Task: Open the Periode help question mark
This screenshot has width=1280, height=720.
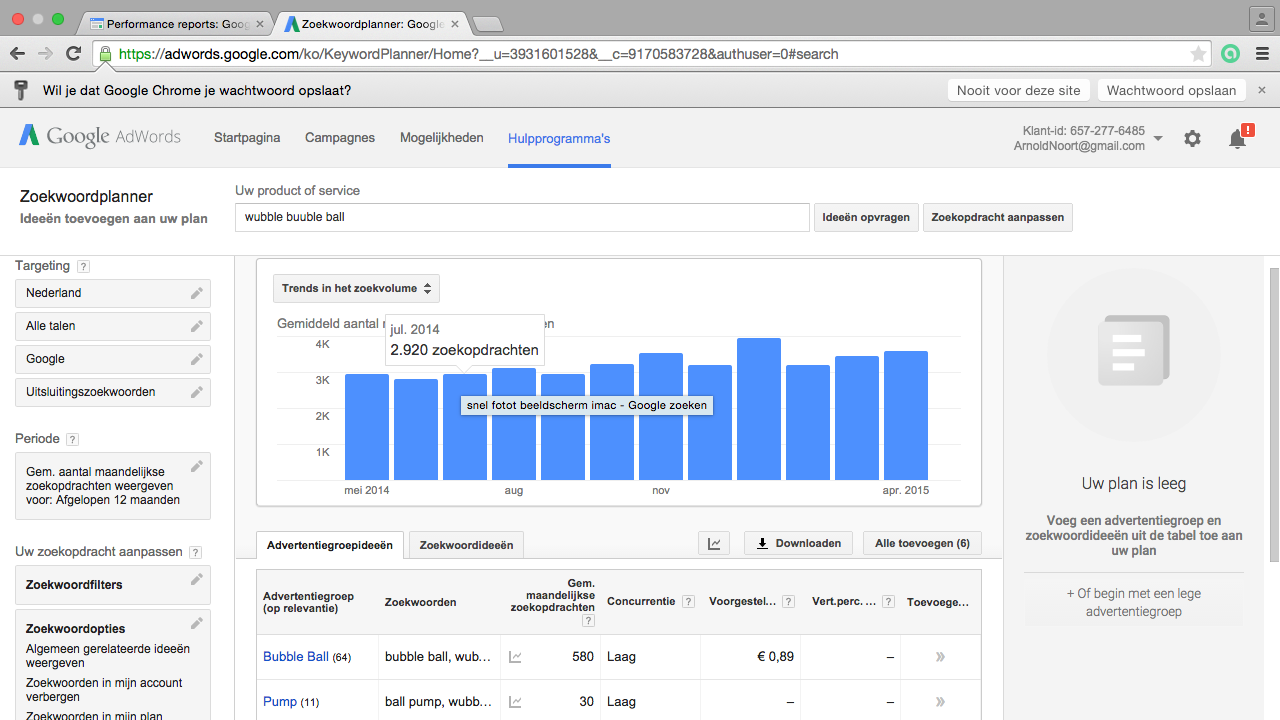Action: click(72, 439)
